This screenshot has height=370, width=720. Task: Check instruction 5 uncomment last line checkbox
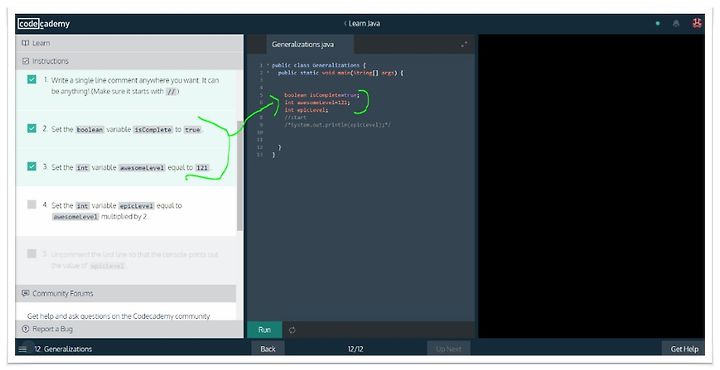(32, 253)
